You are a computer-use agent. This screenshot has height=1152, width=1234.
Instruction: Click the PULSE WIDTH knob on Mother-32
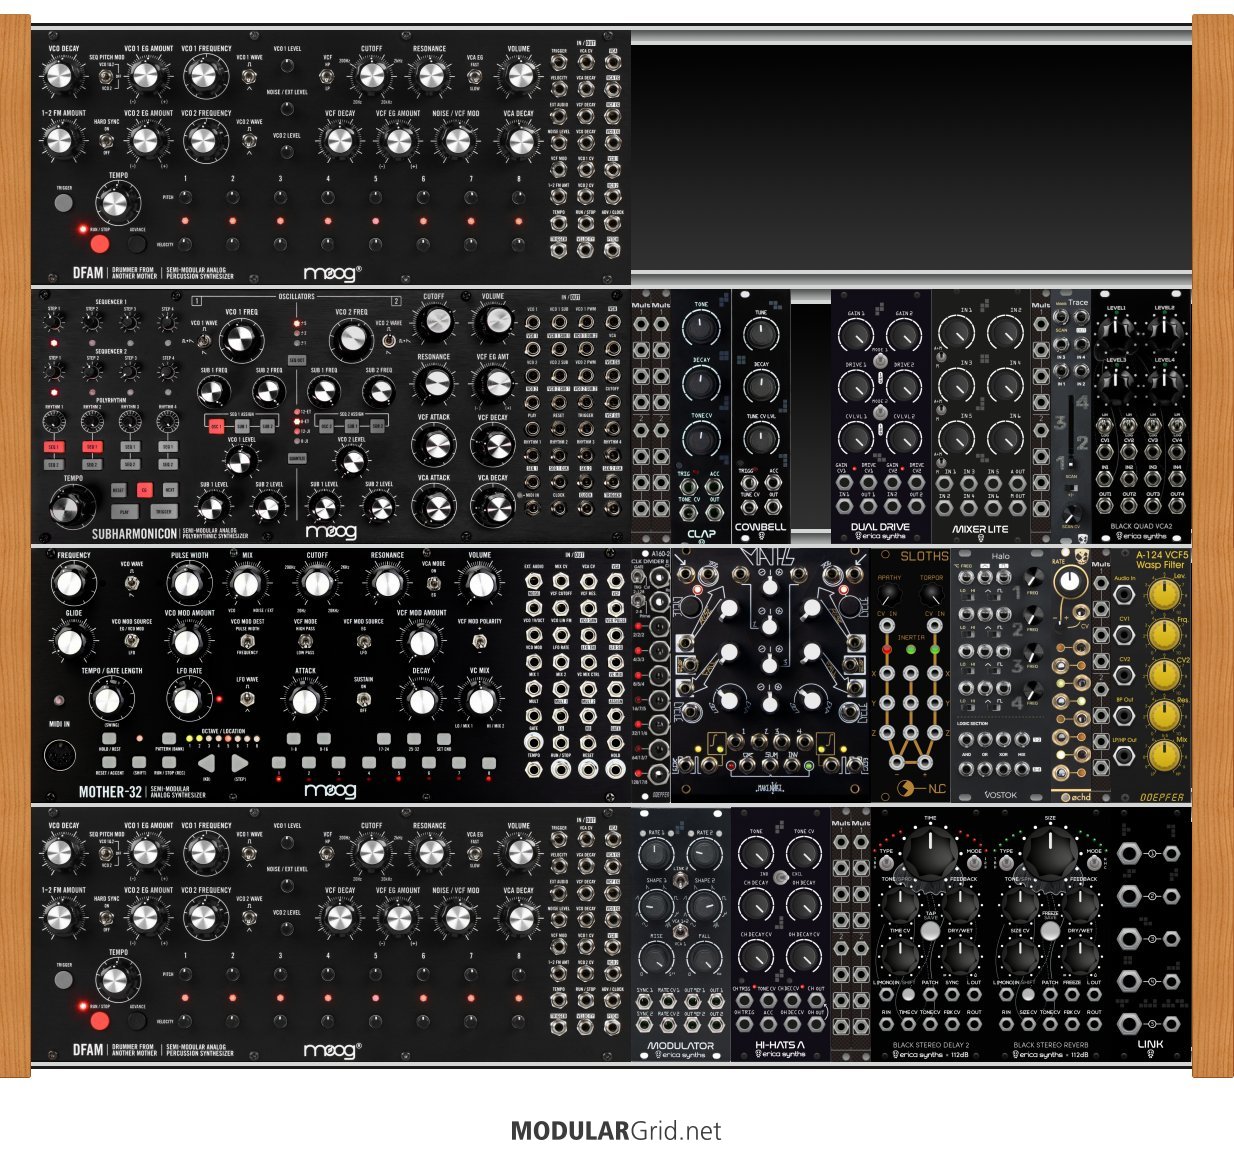(189, 584)
